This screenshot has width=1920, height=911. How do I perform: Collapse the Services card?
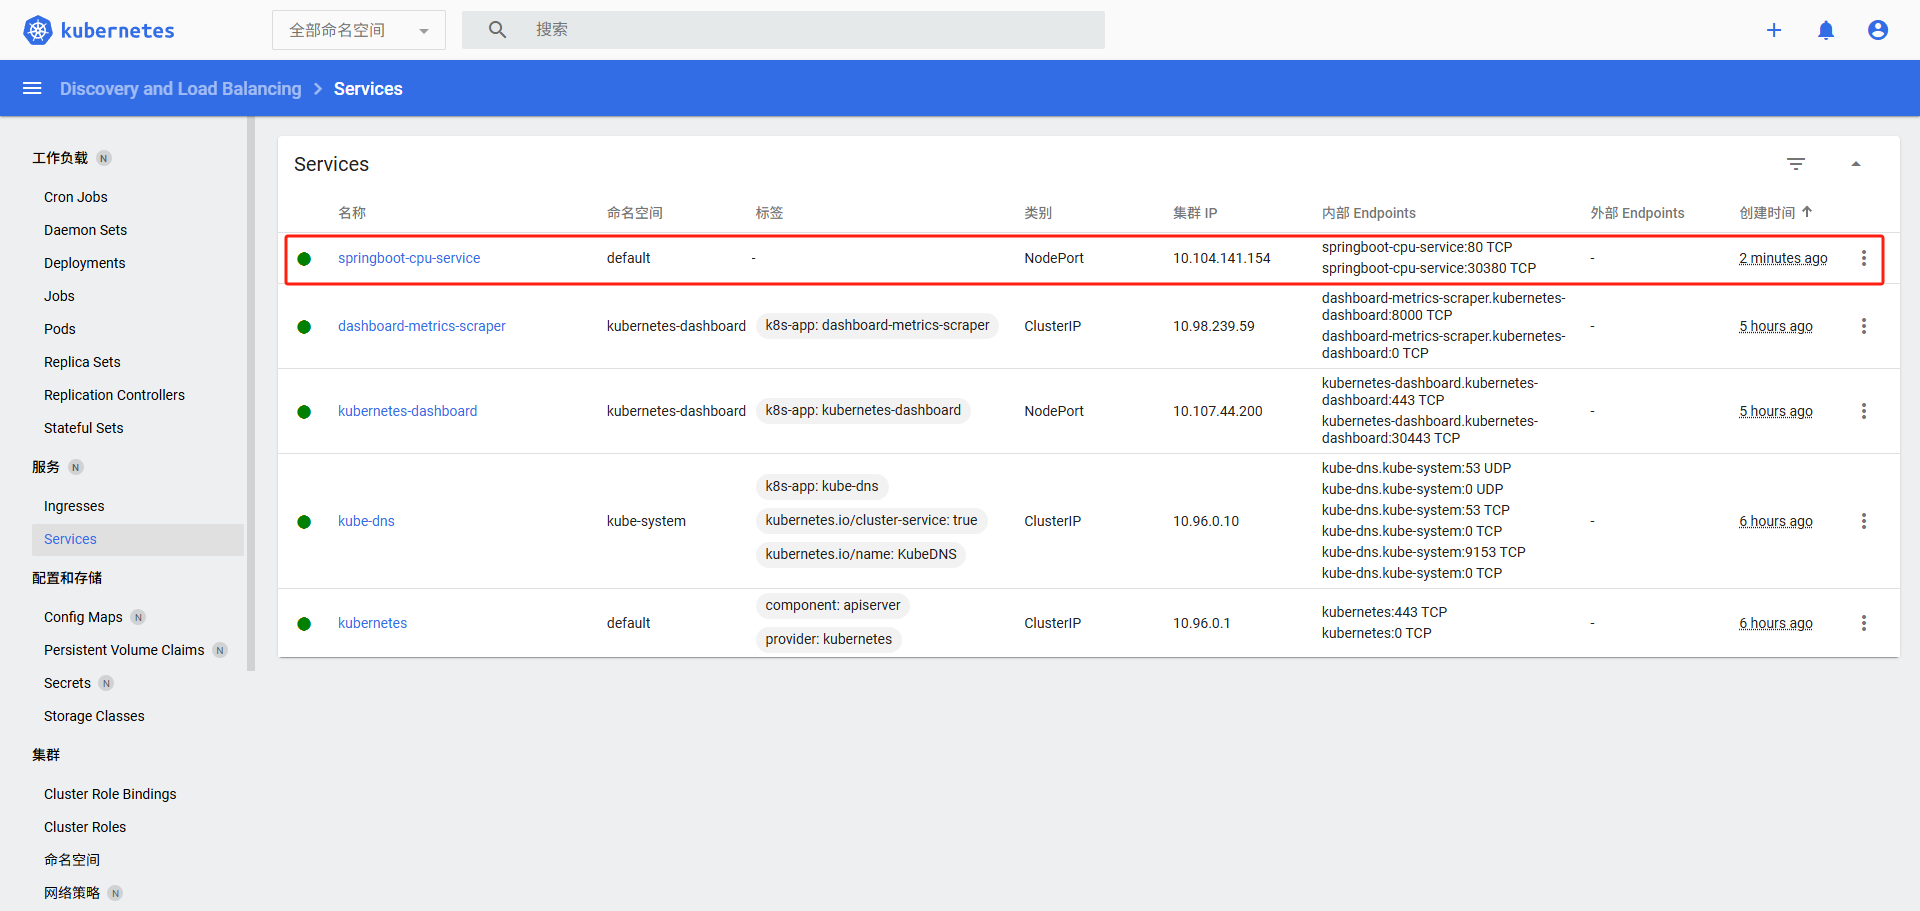click(1856, 164)
